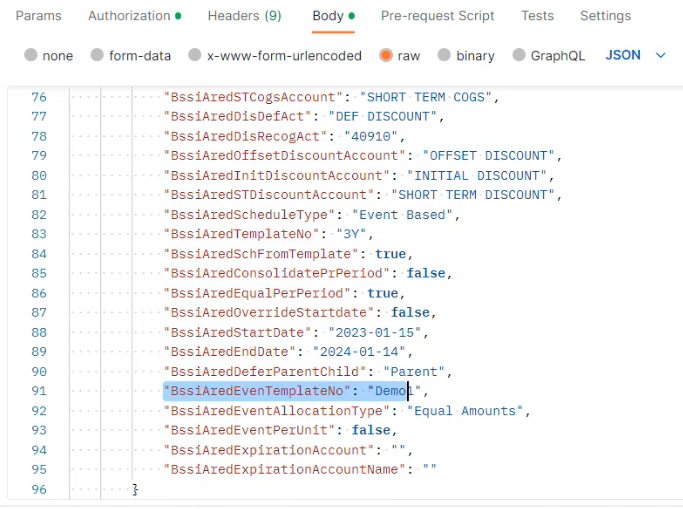
Task: Click false value of BssiAredEventPerUnit
Action: pyautogui.click(x=371, y=430)
